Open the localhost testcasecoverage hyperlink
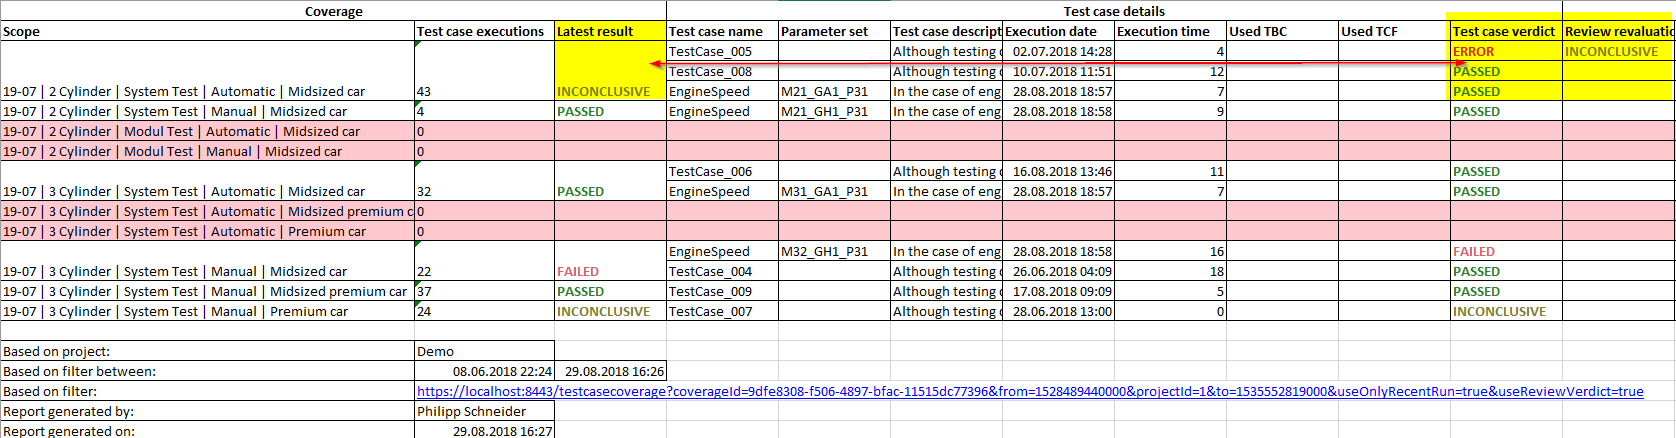The image size is (1676, 438). 1029,392
